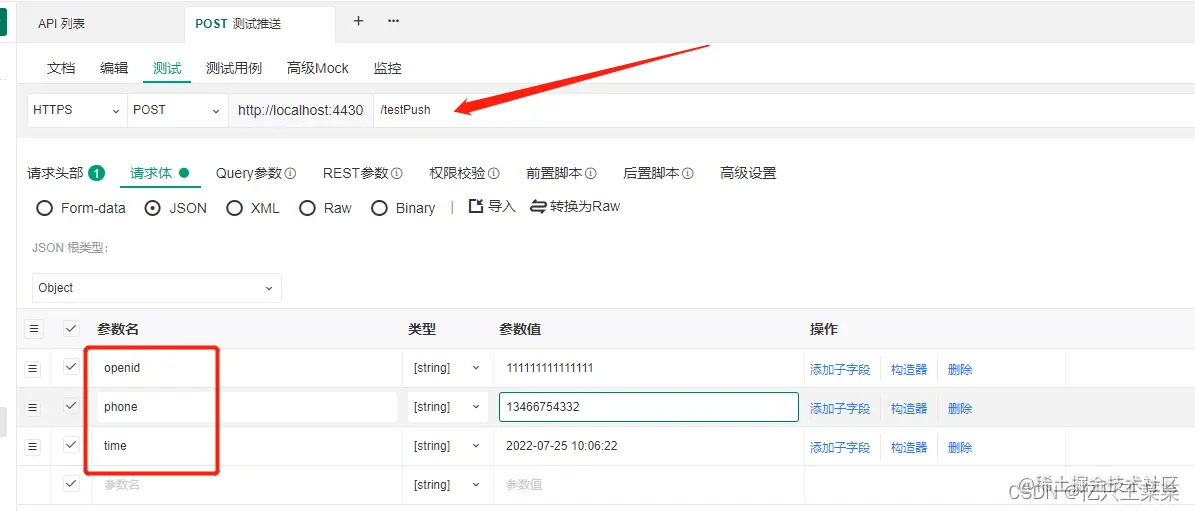Open the 测试 tab
The image size is (1195, 511).
167,68
